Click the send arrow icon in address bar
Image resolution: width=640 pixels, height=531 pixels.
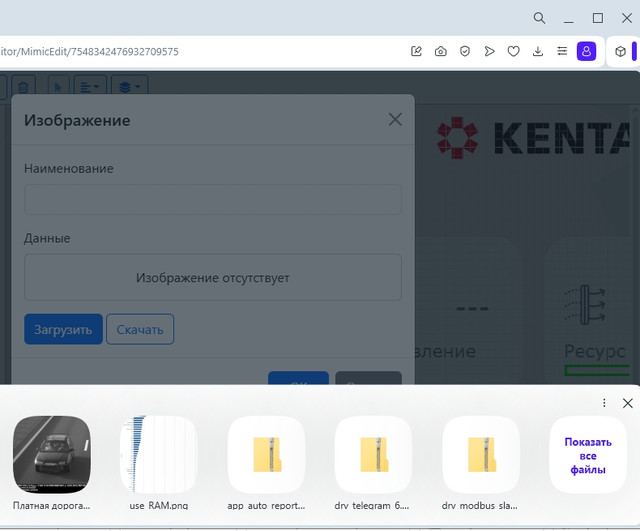pos(489,51)
